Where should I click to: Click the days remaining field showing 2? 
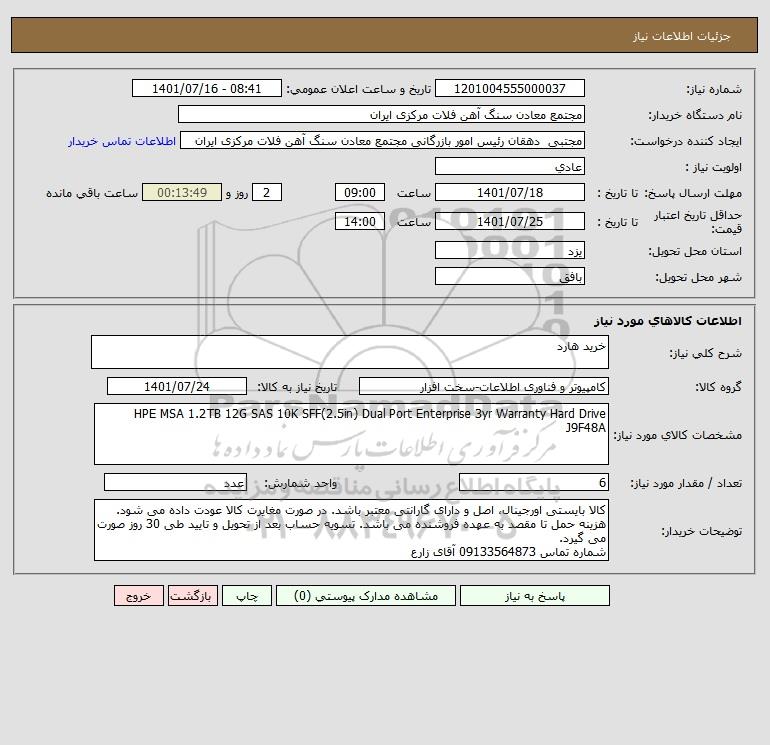coord(267,193)
